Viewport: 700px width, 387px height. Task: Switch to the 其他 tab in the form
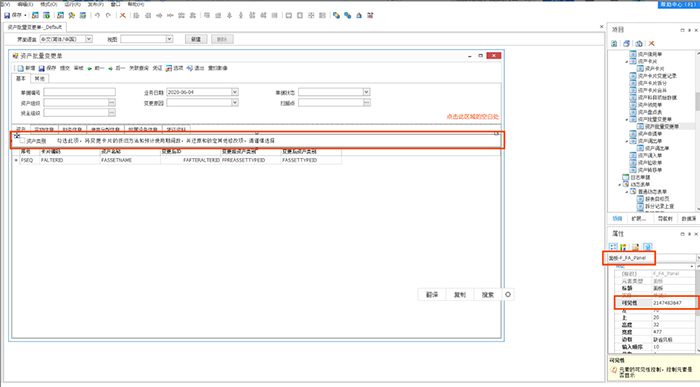[40, 79]
